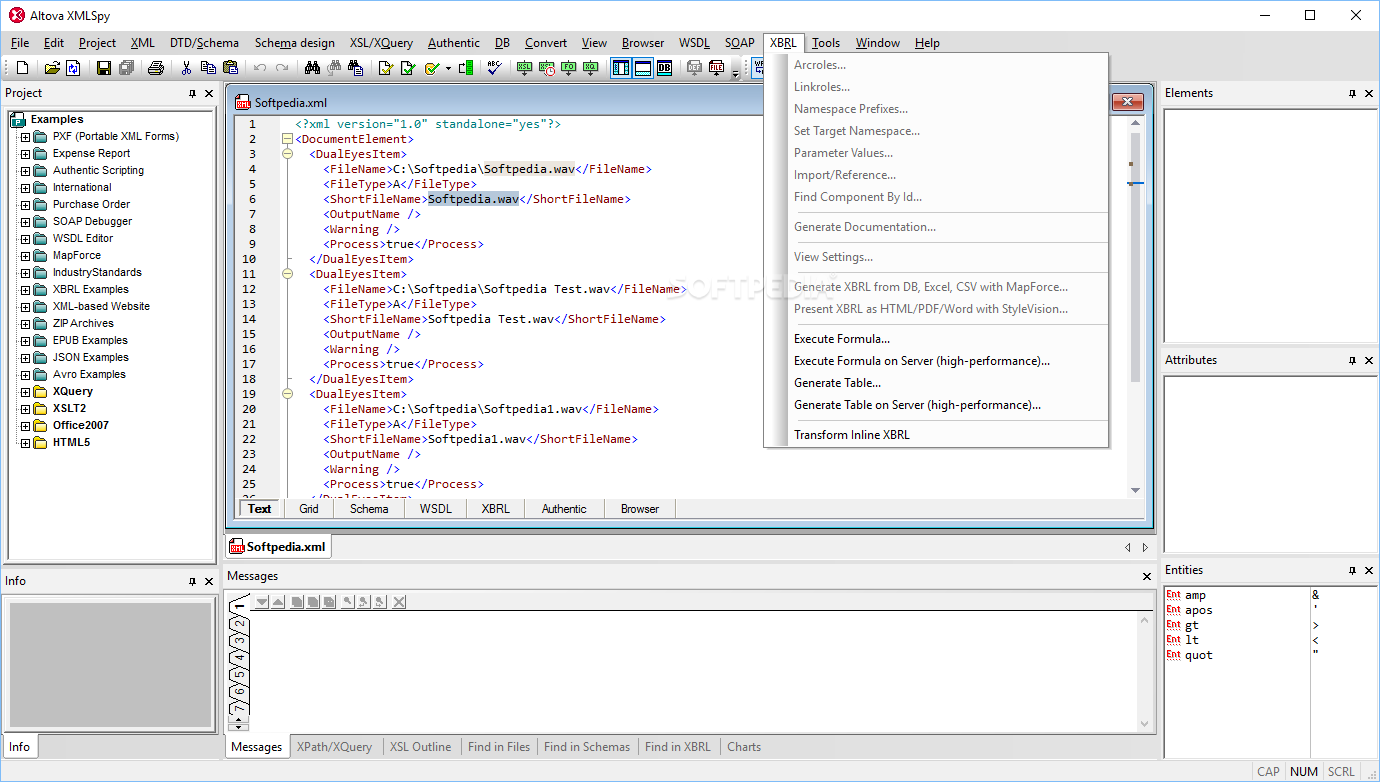
Task: Select message tab number 2
Action: click(x=239, y=624)
